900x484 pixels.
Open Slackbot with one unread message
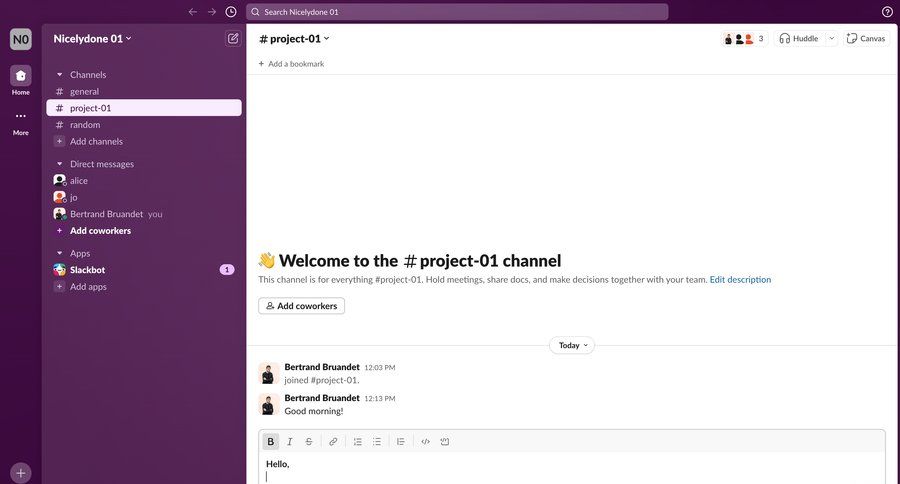(x=144, y=270)
